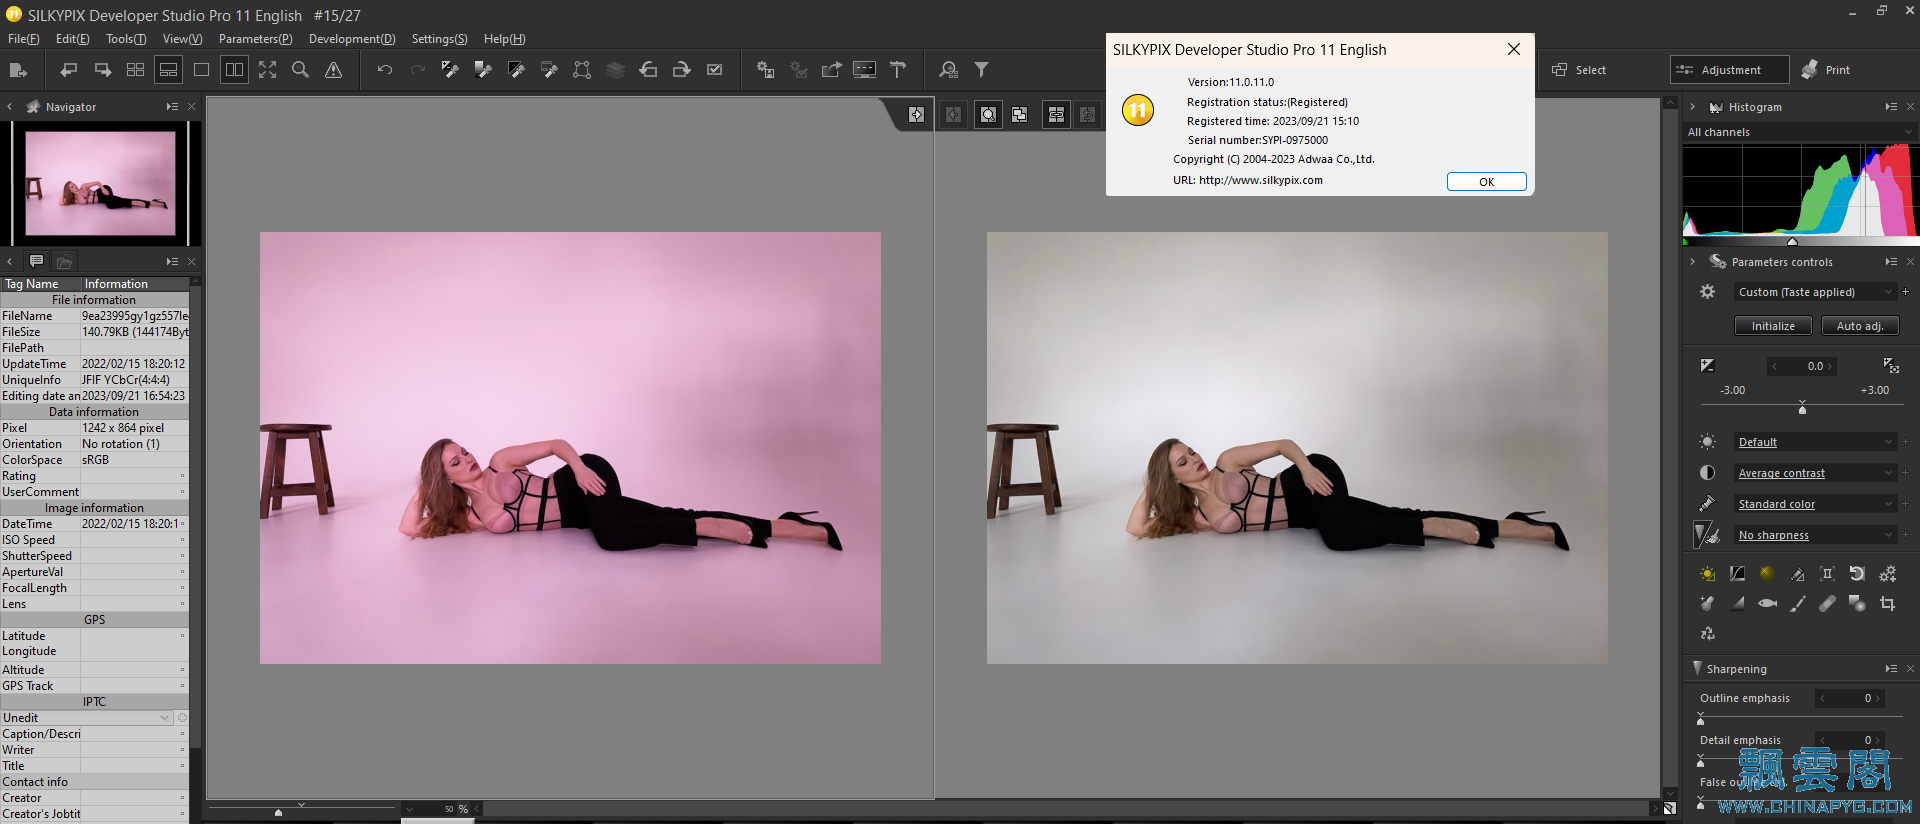1920x824 pixels.
Task: Open the Development menu
Action: [352, 39]
